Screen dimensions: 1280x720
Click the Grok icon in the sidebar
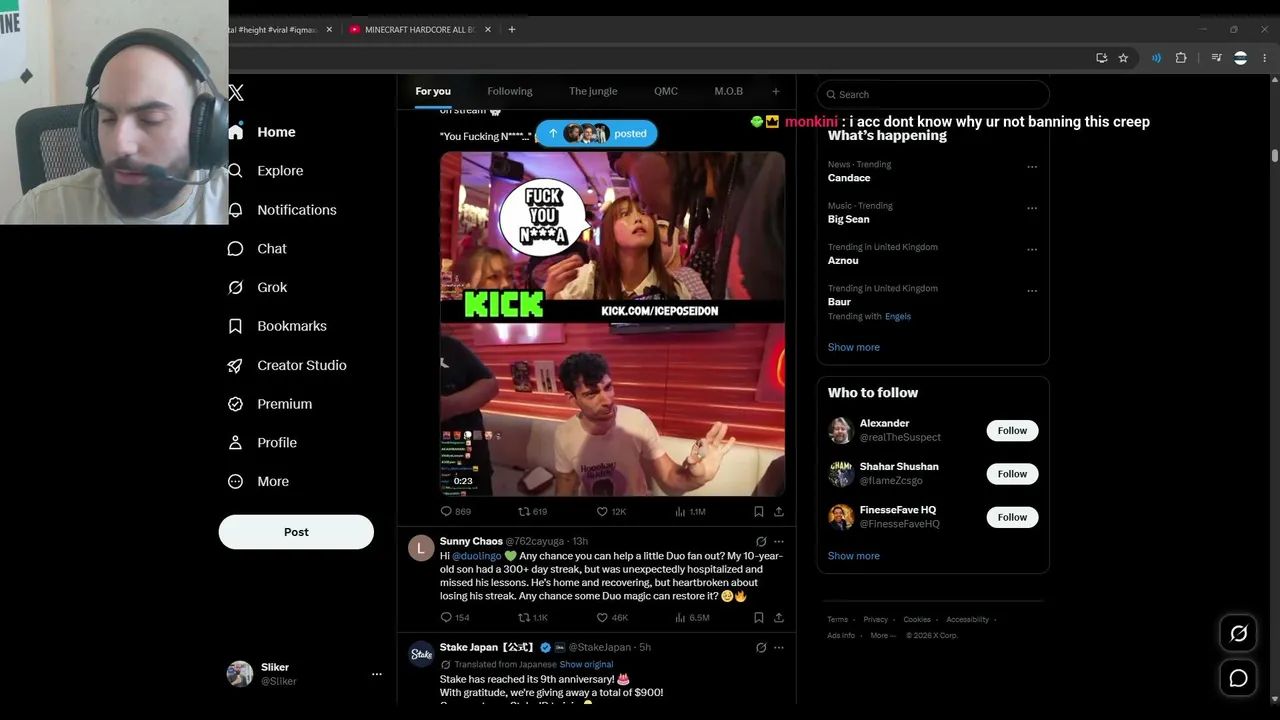[236, 288]
